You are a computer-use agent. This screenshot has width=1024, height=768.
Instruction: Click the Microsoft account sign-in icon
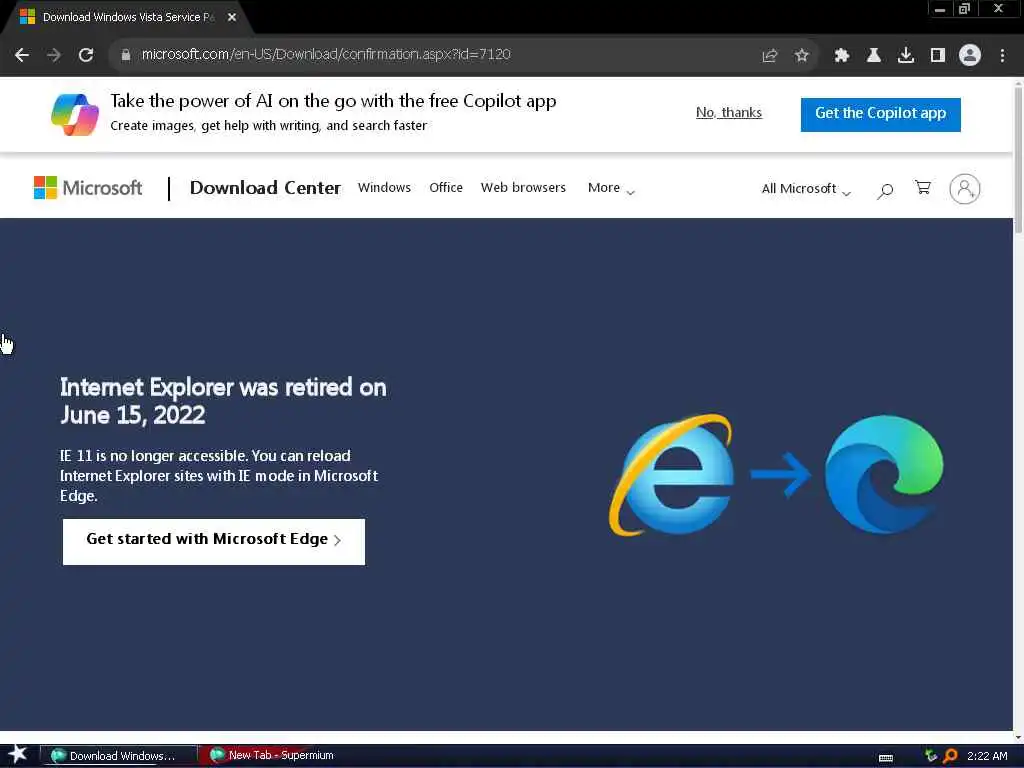pyautogui.click(x=965, y=189)
